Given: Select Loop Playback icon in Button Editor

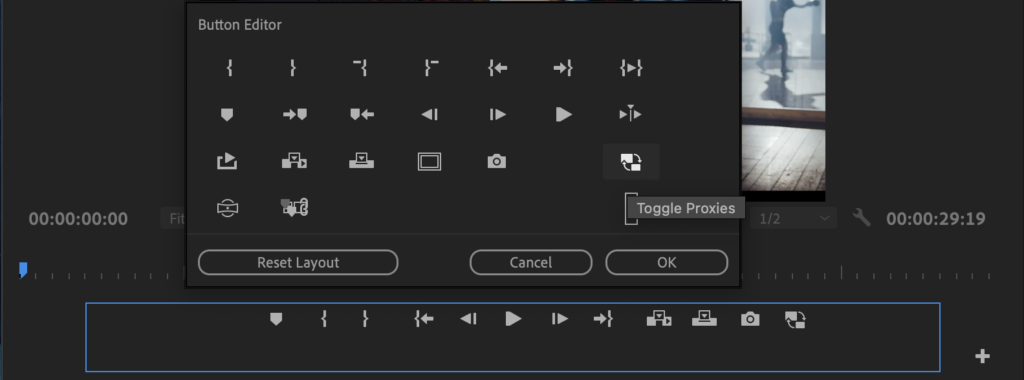Looking at the screenshot, I should click(227, 161).
